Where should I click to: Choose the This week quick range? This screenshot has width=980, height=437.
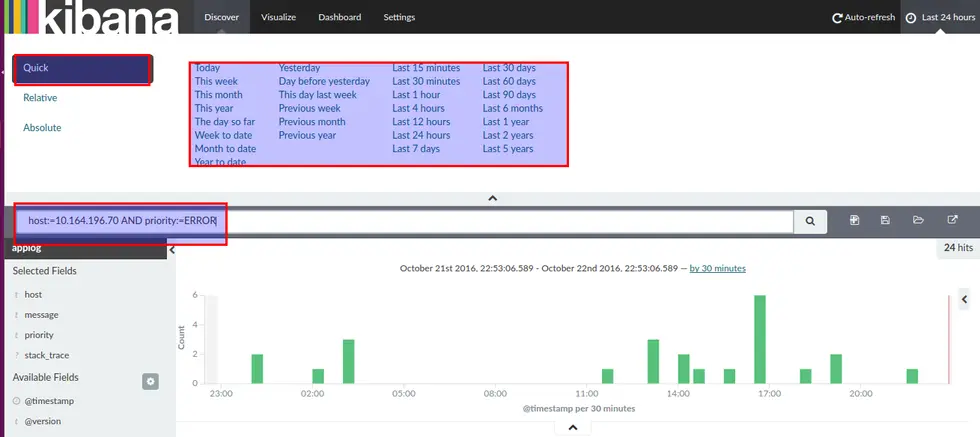coord(216,81)
